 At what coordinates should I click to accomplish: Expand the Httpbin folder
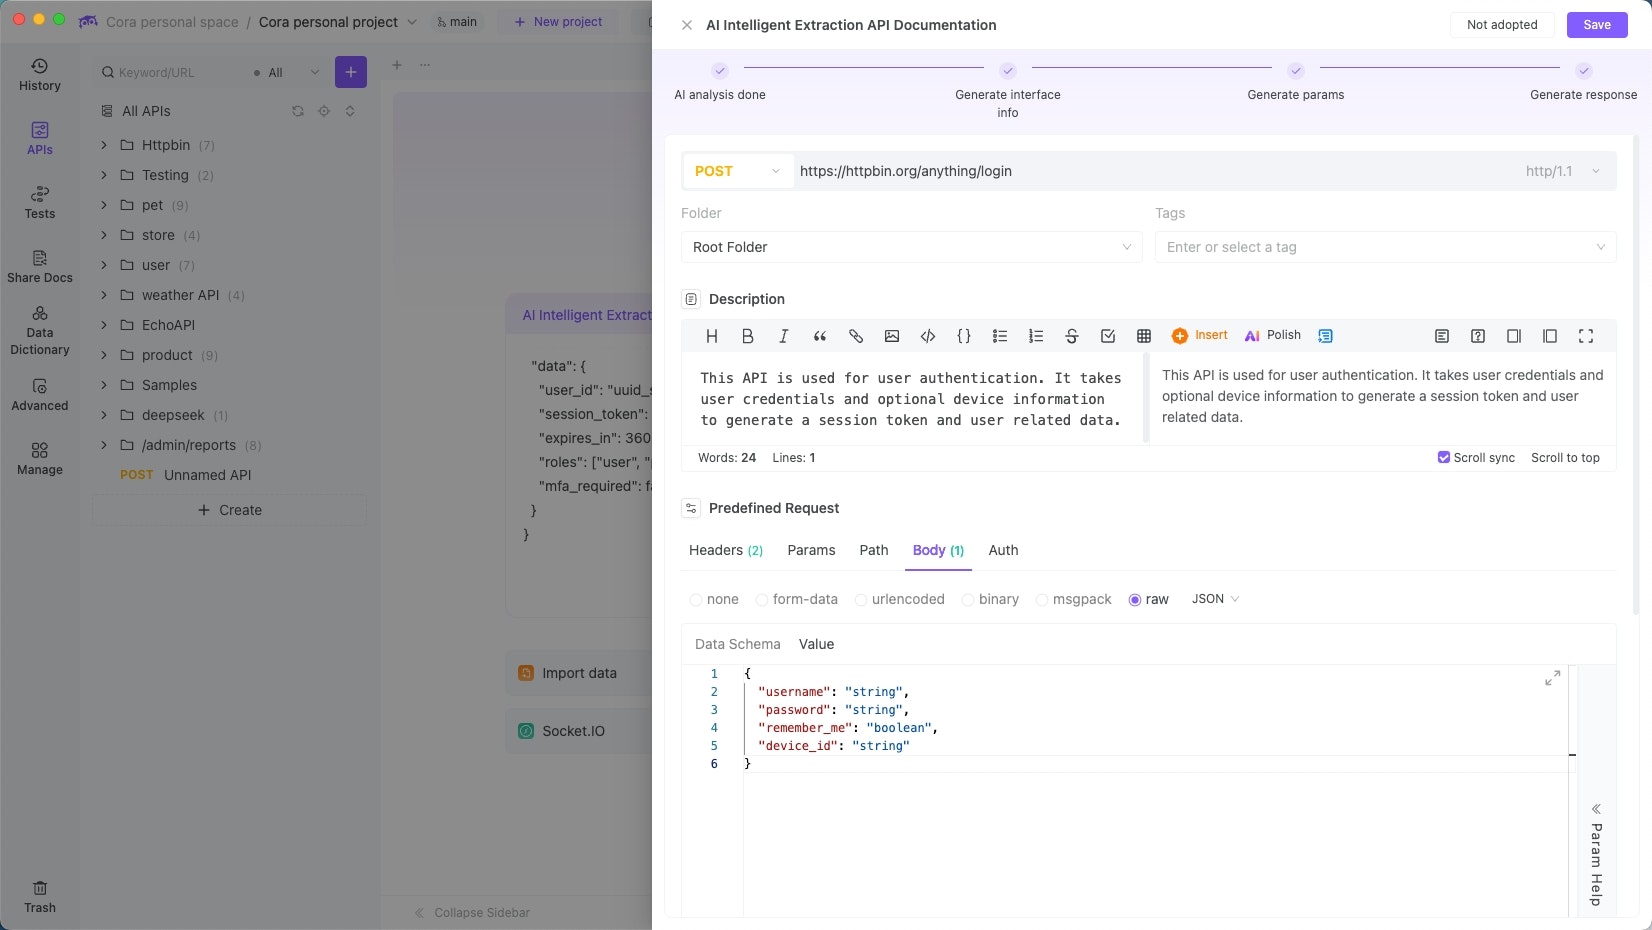coord(104,145)
